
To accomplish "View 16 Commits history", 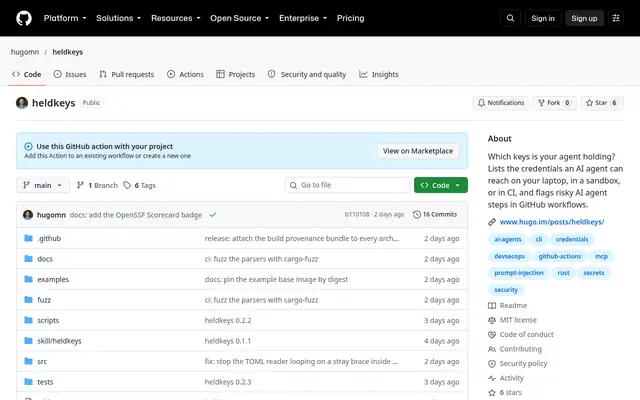I will click(x=435, y=215).
